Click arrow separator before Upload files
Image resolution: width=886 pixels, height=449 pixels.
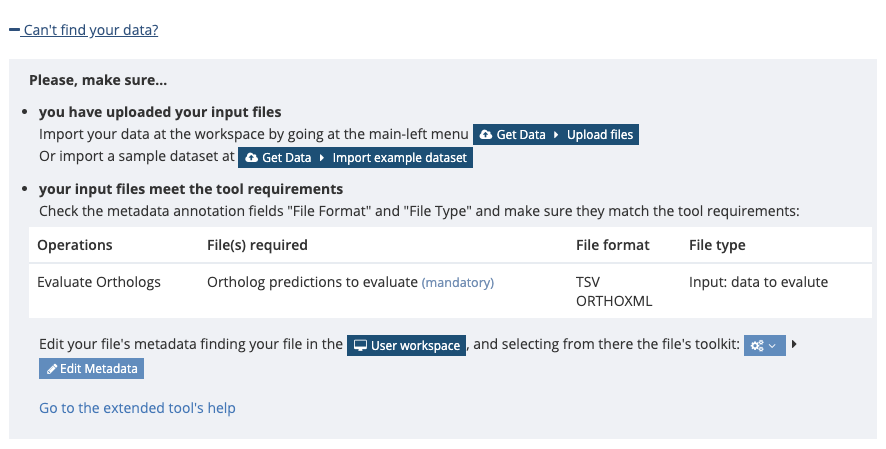556,135
